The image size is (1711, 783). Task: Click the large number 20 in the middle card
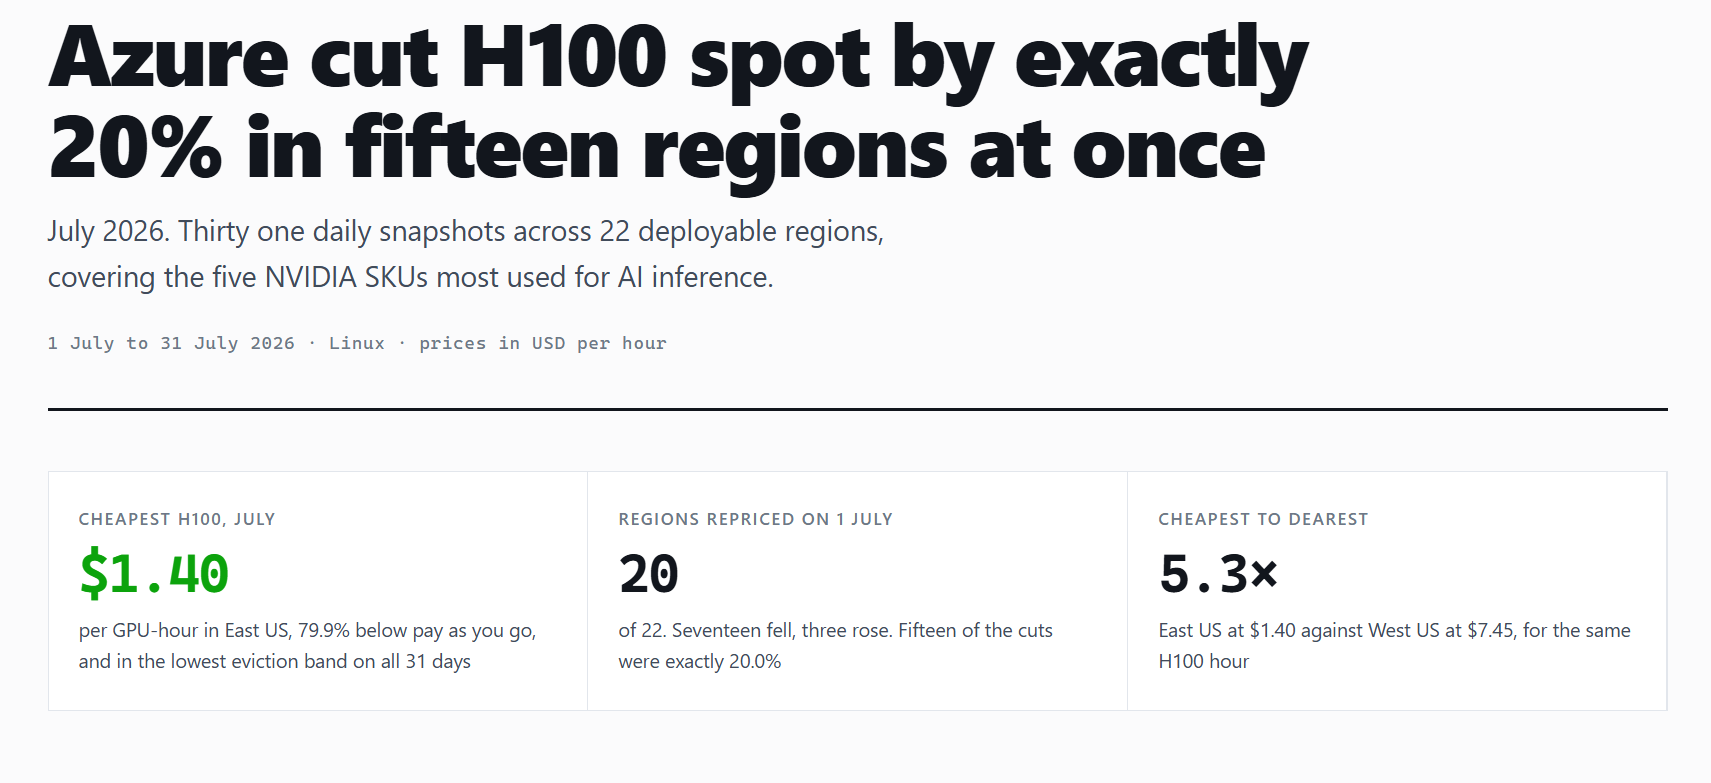[649, 574]
